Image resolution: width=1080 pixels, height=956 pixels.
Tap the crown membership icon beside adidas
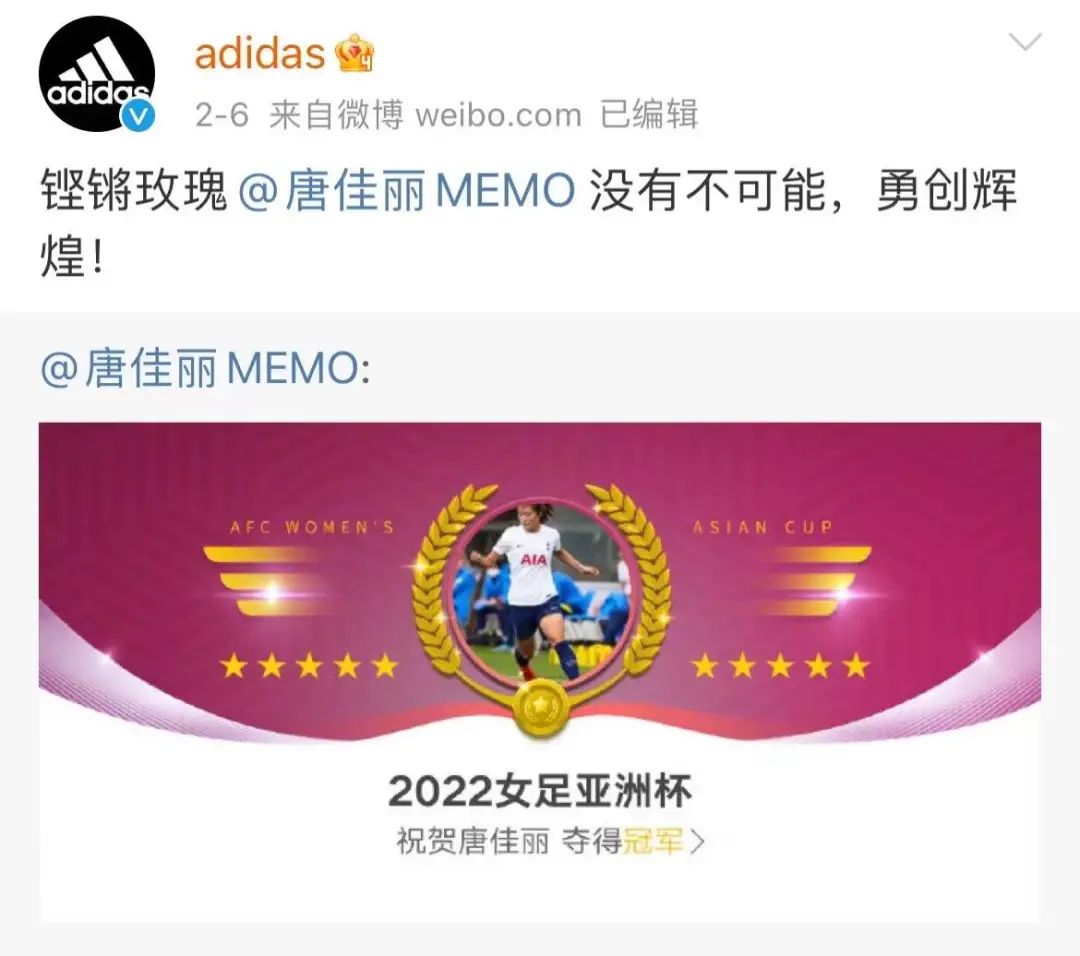tap(354, 53)
